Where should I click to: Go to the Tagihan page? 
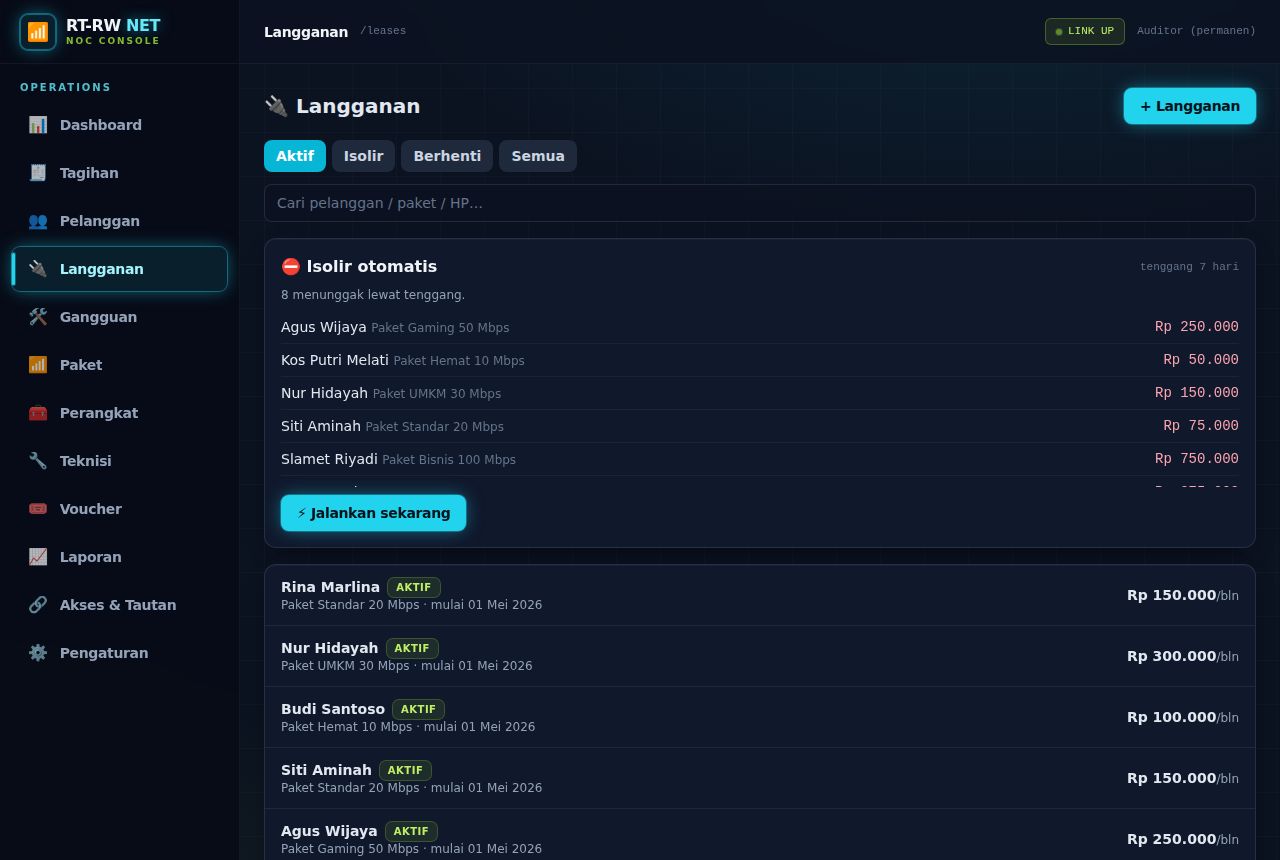click(120, 173)
